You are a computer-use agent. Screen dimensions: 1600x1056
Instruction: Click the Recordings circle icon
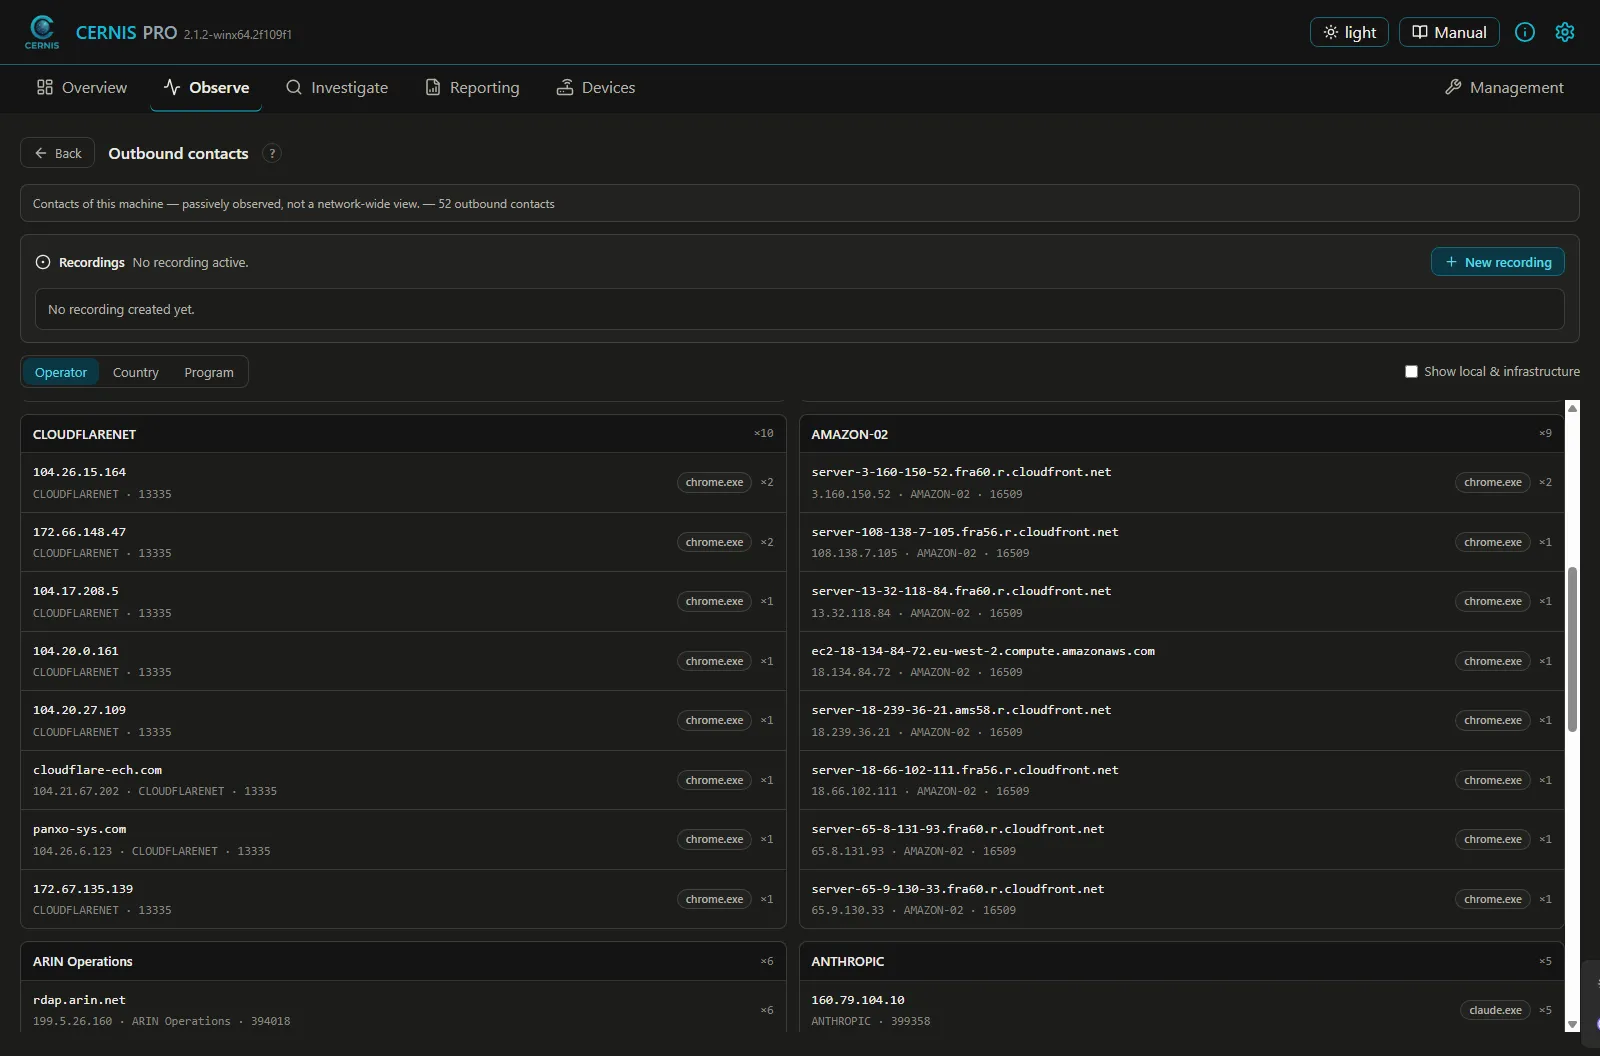(x=43, y=262)
